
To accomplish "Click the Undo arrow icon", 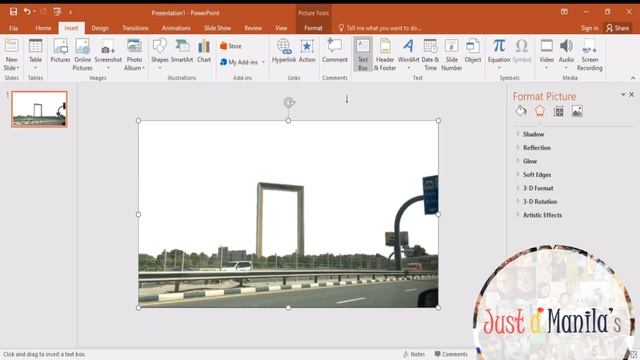I will click(x=27, y=11).
